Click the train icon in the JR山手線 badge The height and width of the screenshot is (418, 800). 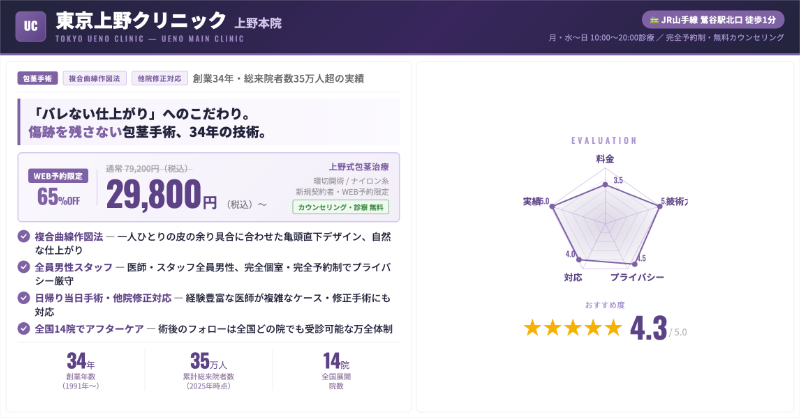point(655,19)
